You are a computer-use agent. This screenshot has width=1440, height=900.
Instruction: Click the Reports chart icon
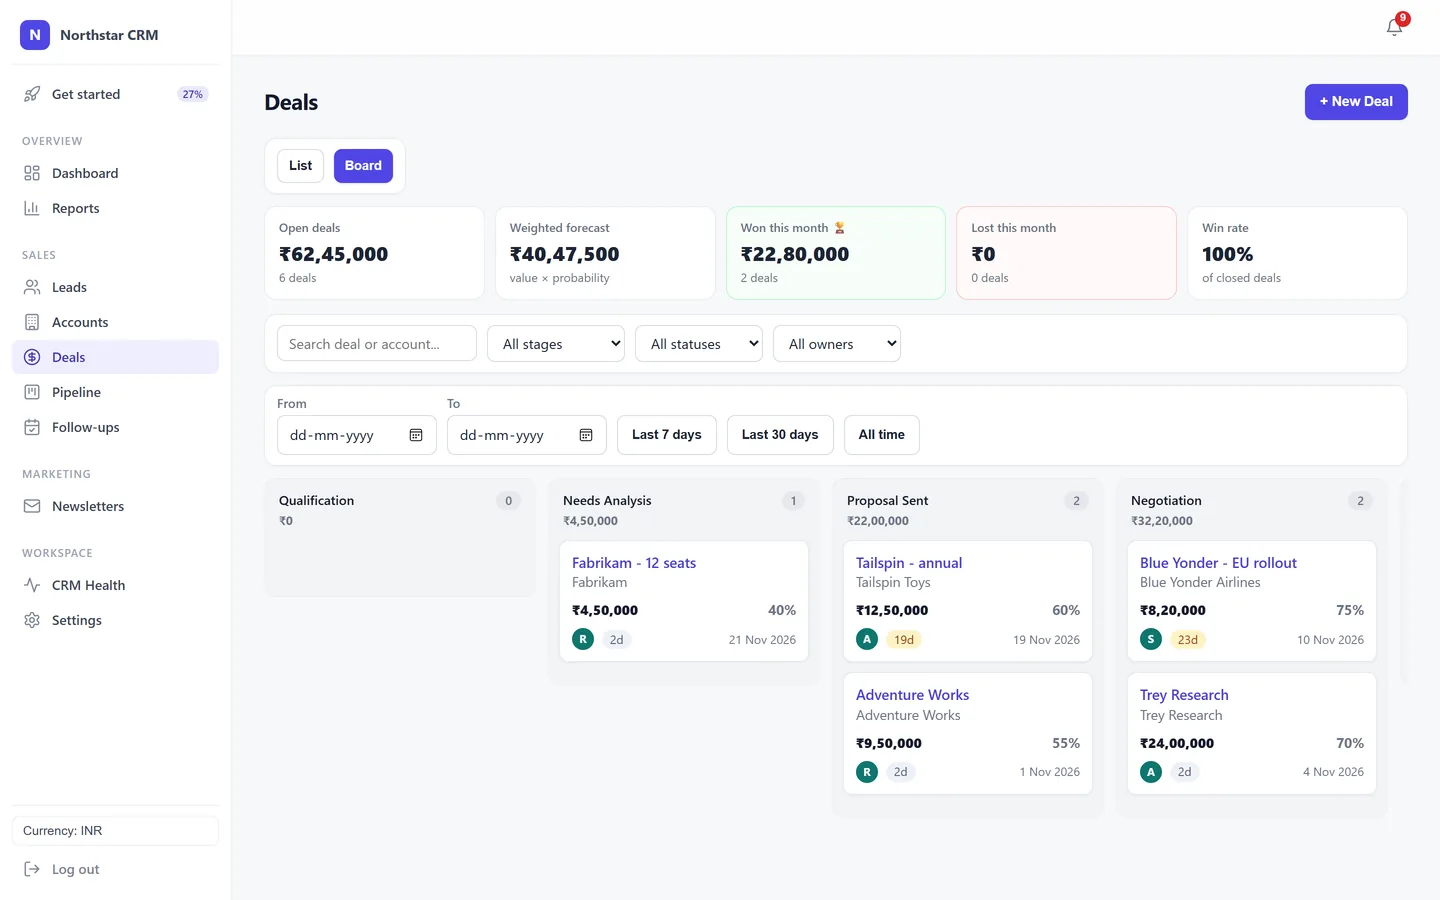click(32, 208)
